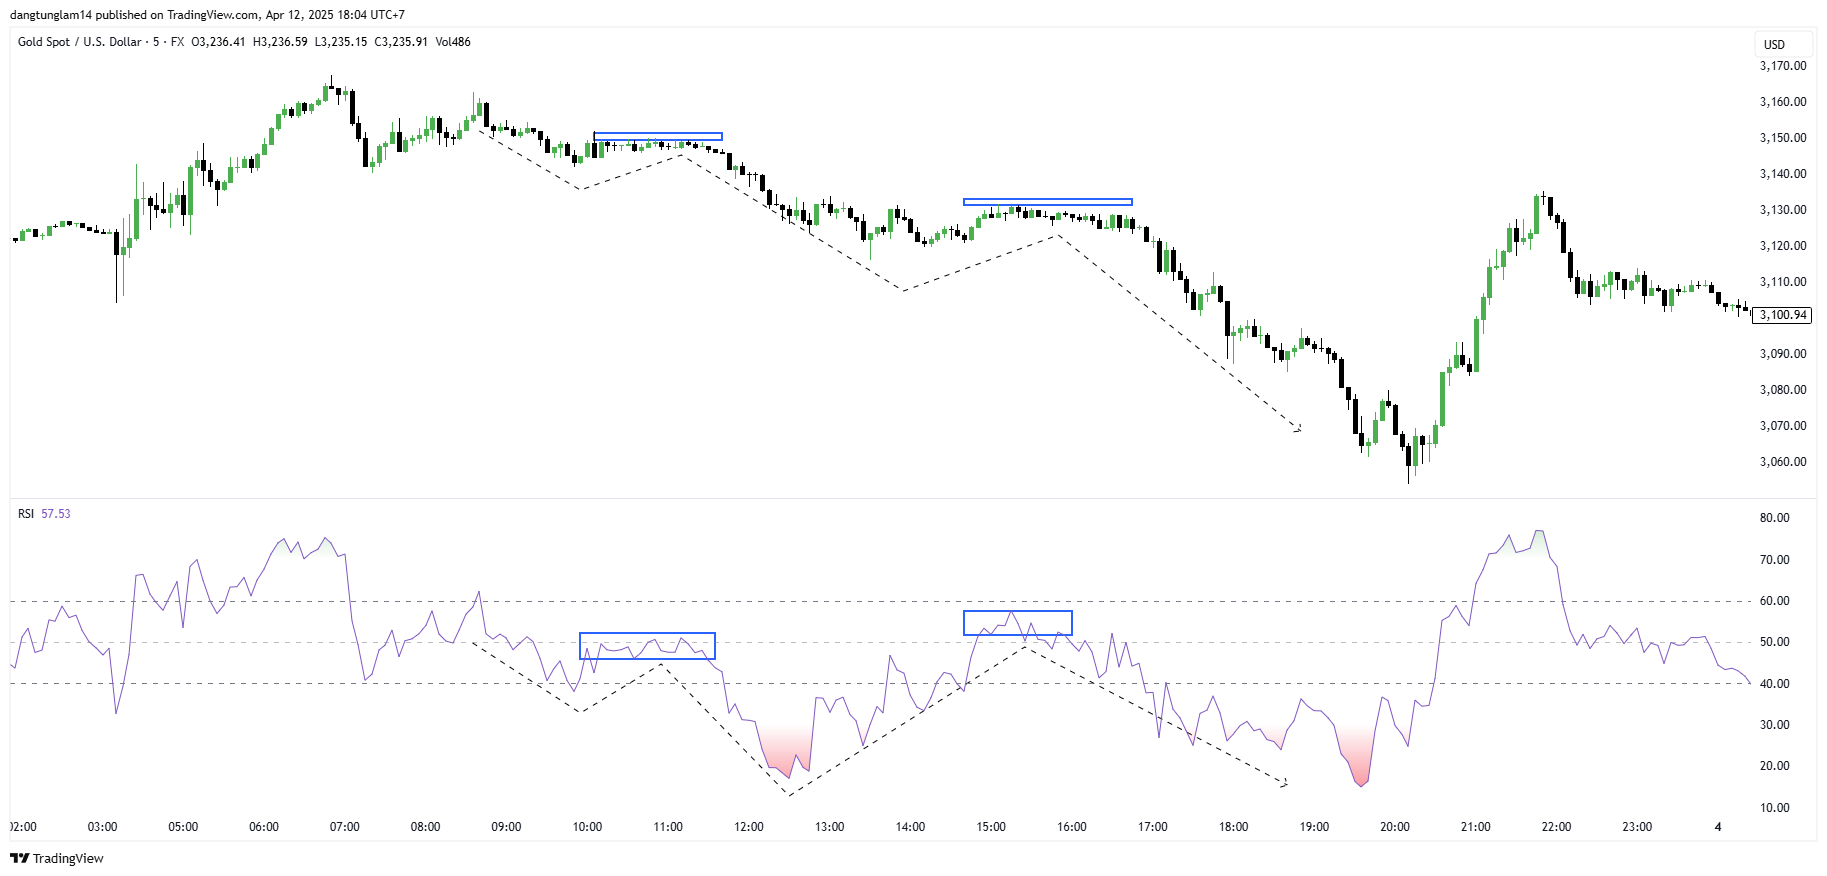Click the 07:00 time axis label
The height and width of the screenshot is (876, 1827).
tap(345, 827)
